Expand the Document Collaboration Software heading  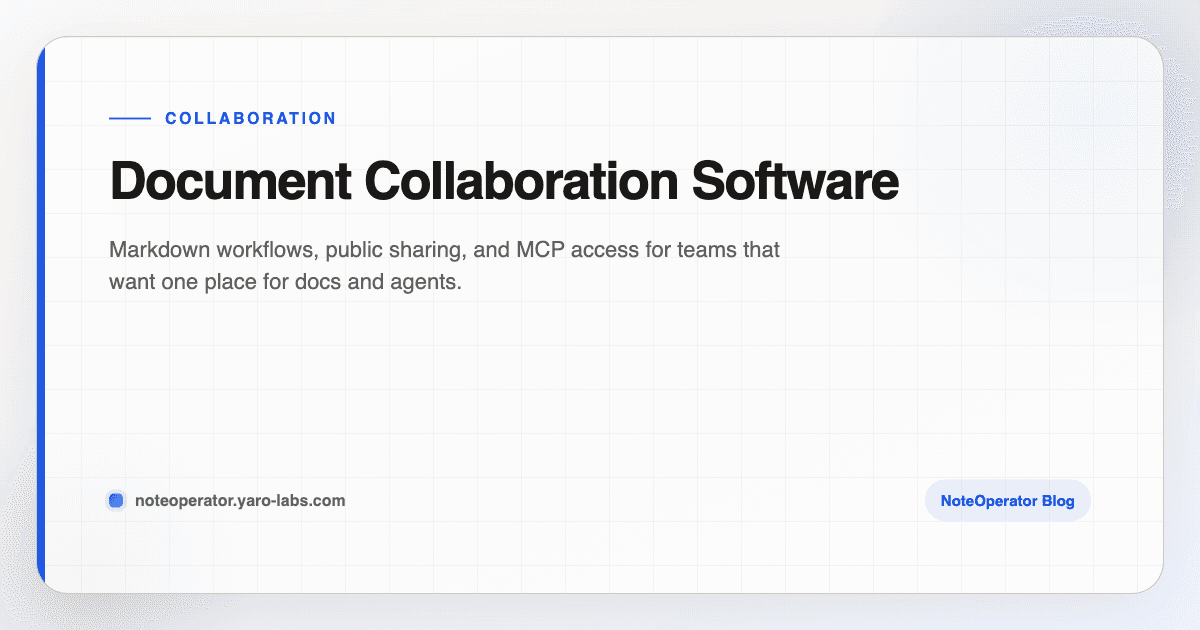504,182
